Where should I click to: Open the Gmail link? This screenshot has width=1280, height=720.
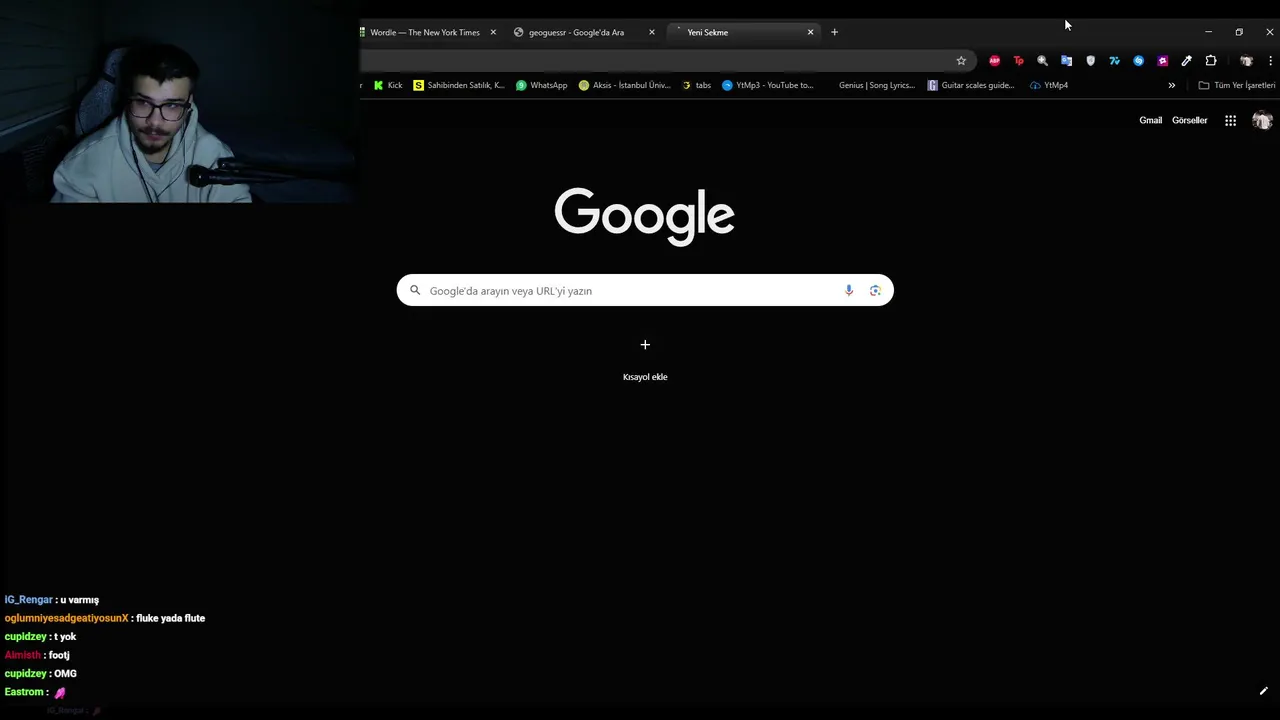click(1150, 120)
